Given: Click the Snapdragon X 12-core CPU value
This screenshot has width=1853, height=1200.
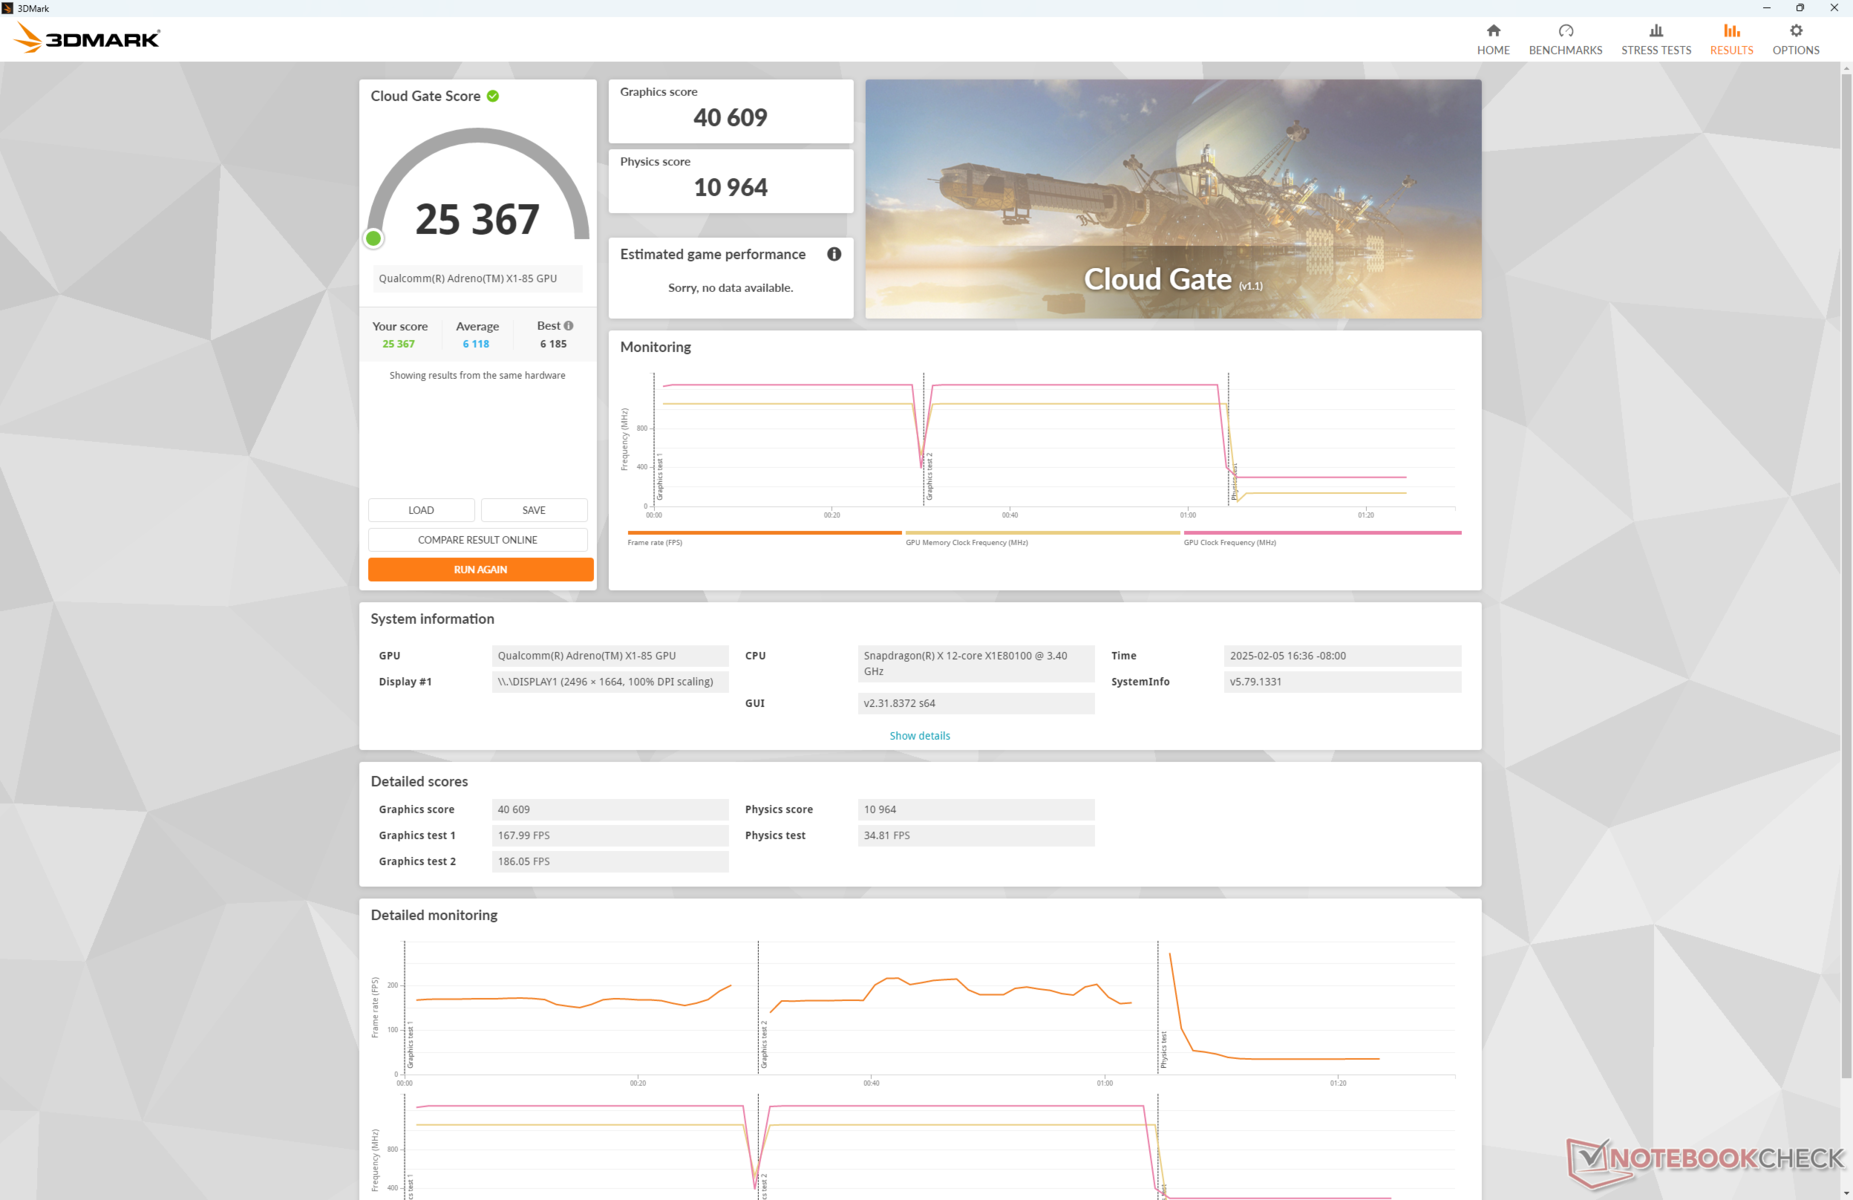Looking at the screenshot, I should (x=976, y=664).
